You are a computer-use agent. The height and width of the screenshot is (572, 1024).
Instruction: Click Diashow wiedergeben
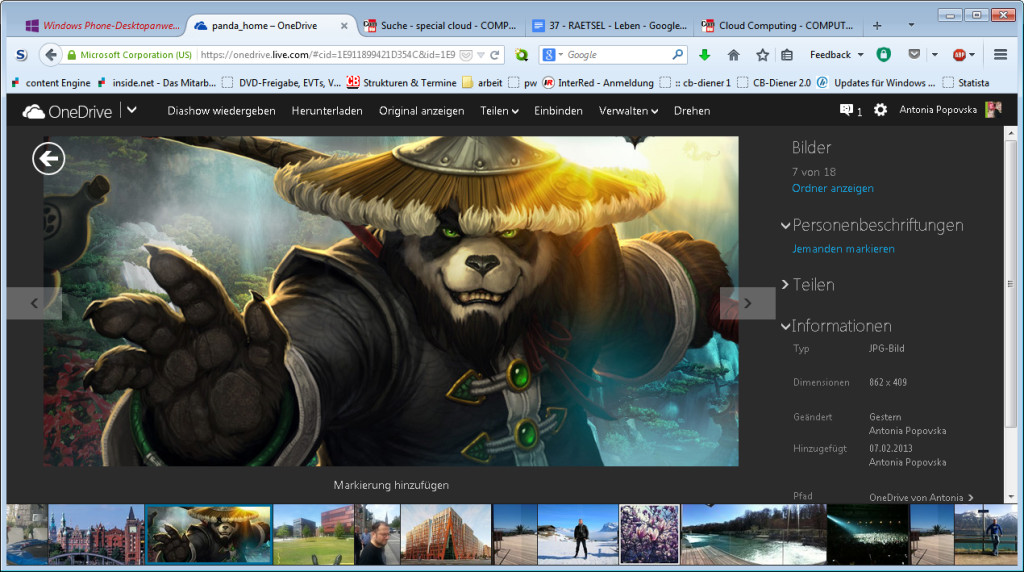[x=221, y=111]
